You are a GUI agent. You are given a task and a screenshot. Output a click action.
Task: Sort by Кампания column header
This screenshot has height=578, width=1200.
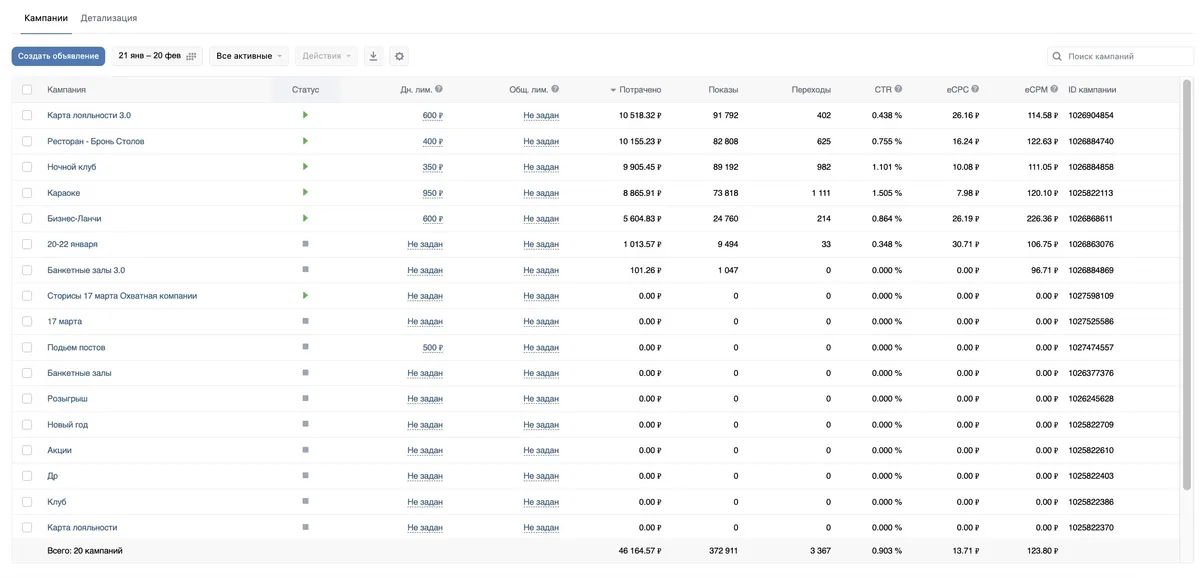(66, 90)
